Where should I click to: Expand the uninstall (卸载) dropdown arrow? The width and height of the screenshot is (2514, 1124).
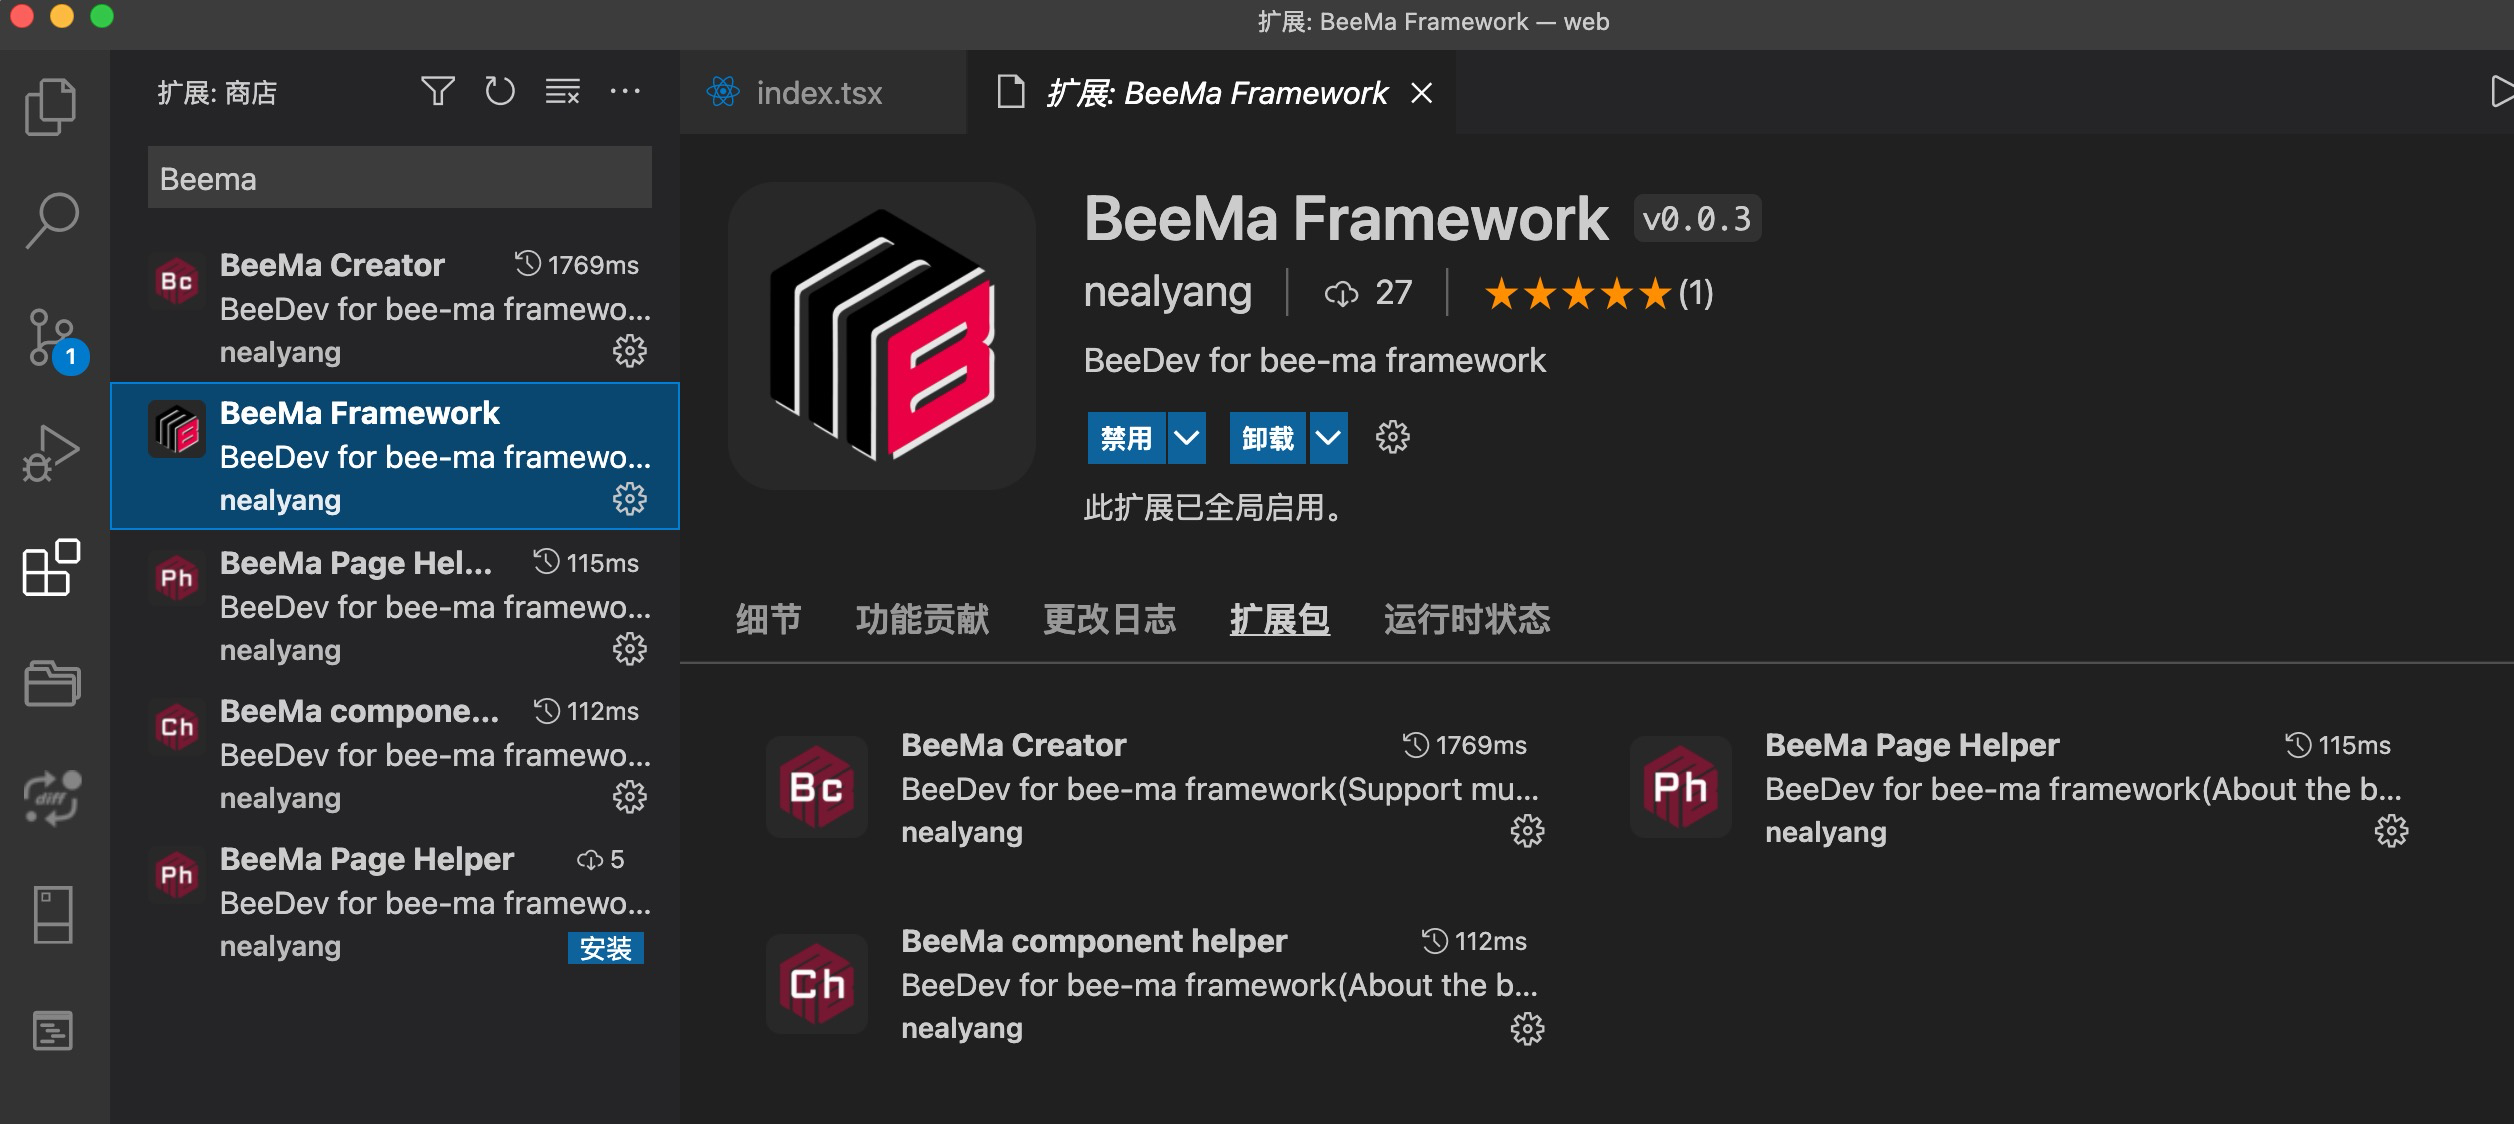1328,438
